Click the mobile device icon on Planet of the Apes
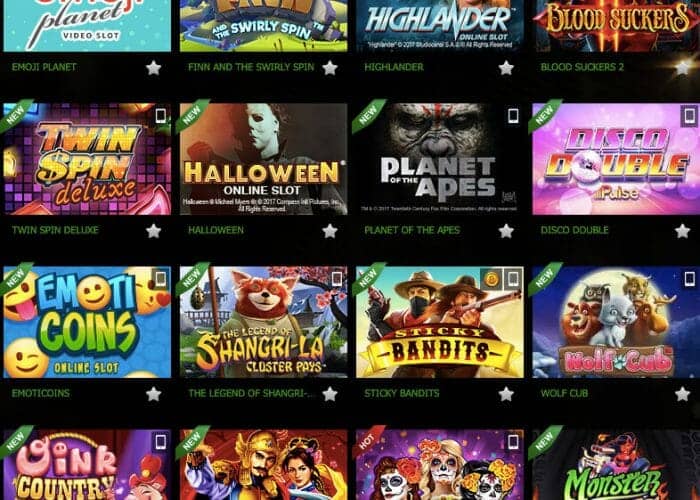 513,116
